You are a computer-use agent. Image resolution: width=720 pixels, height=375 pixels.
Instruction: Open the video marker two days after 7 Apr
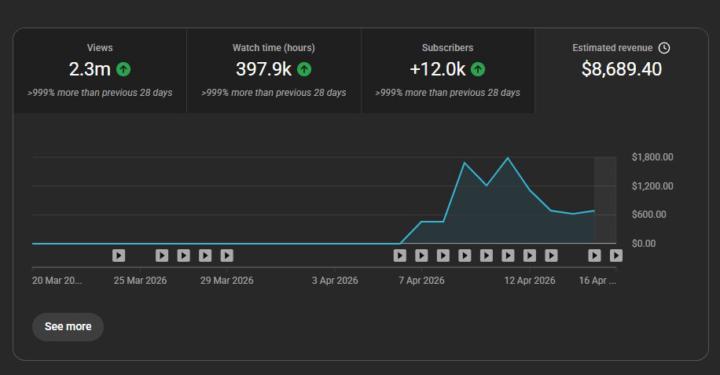[x=465, y=255]
